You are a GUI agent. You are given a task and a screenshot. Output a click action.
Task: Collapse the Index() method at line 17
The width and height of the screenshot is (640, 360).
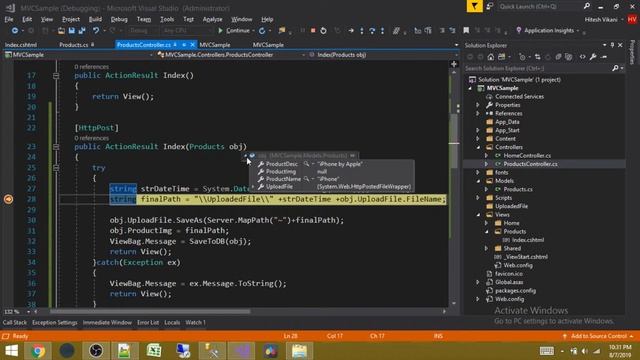[56, 76]
